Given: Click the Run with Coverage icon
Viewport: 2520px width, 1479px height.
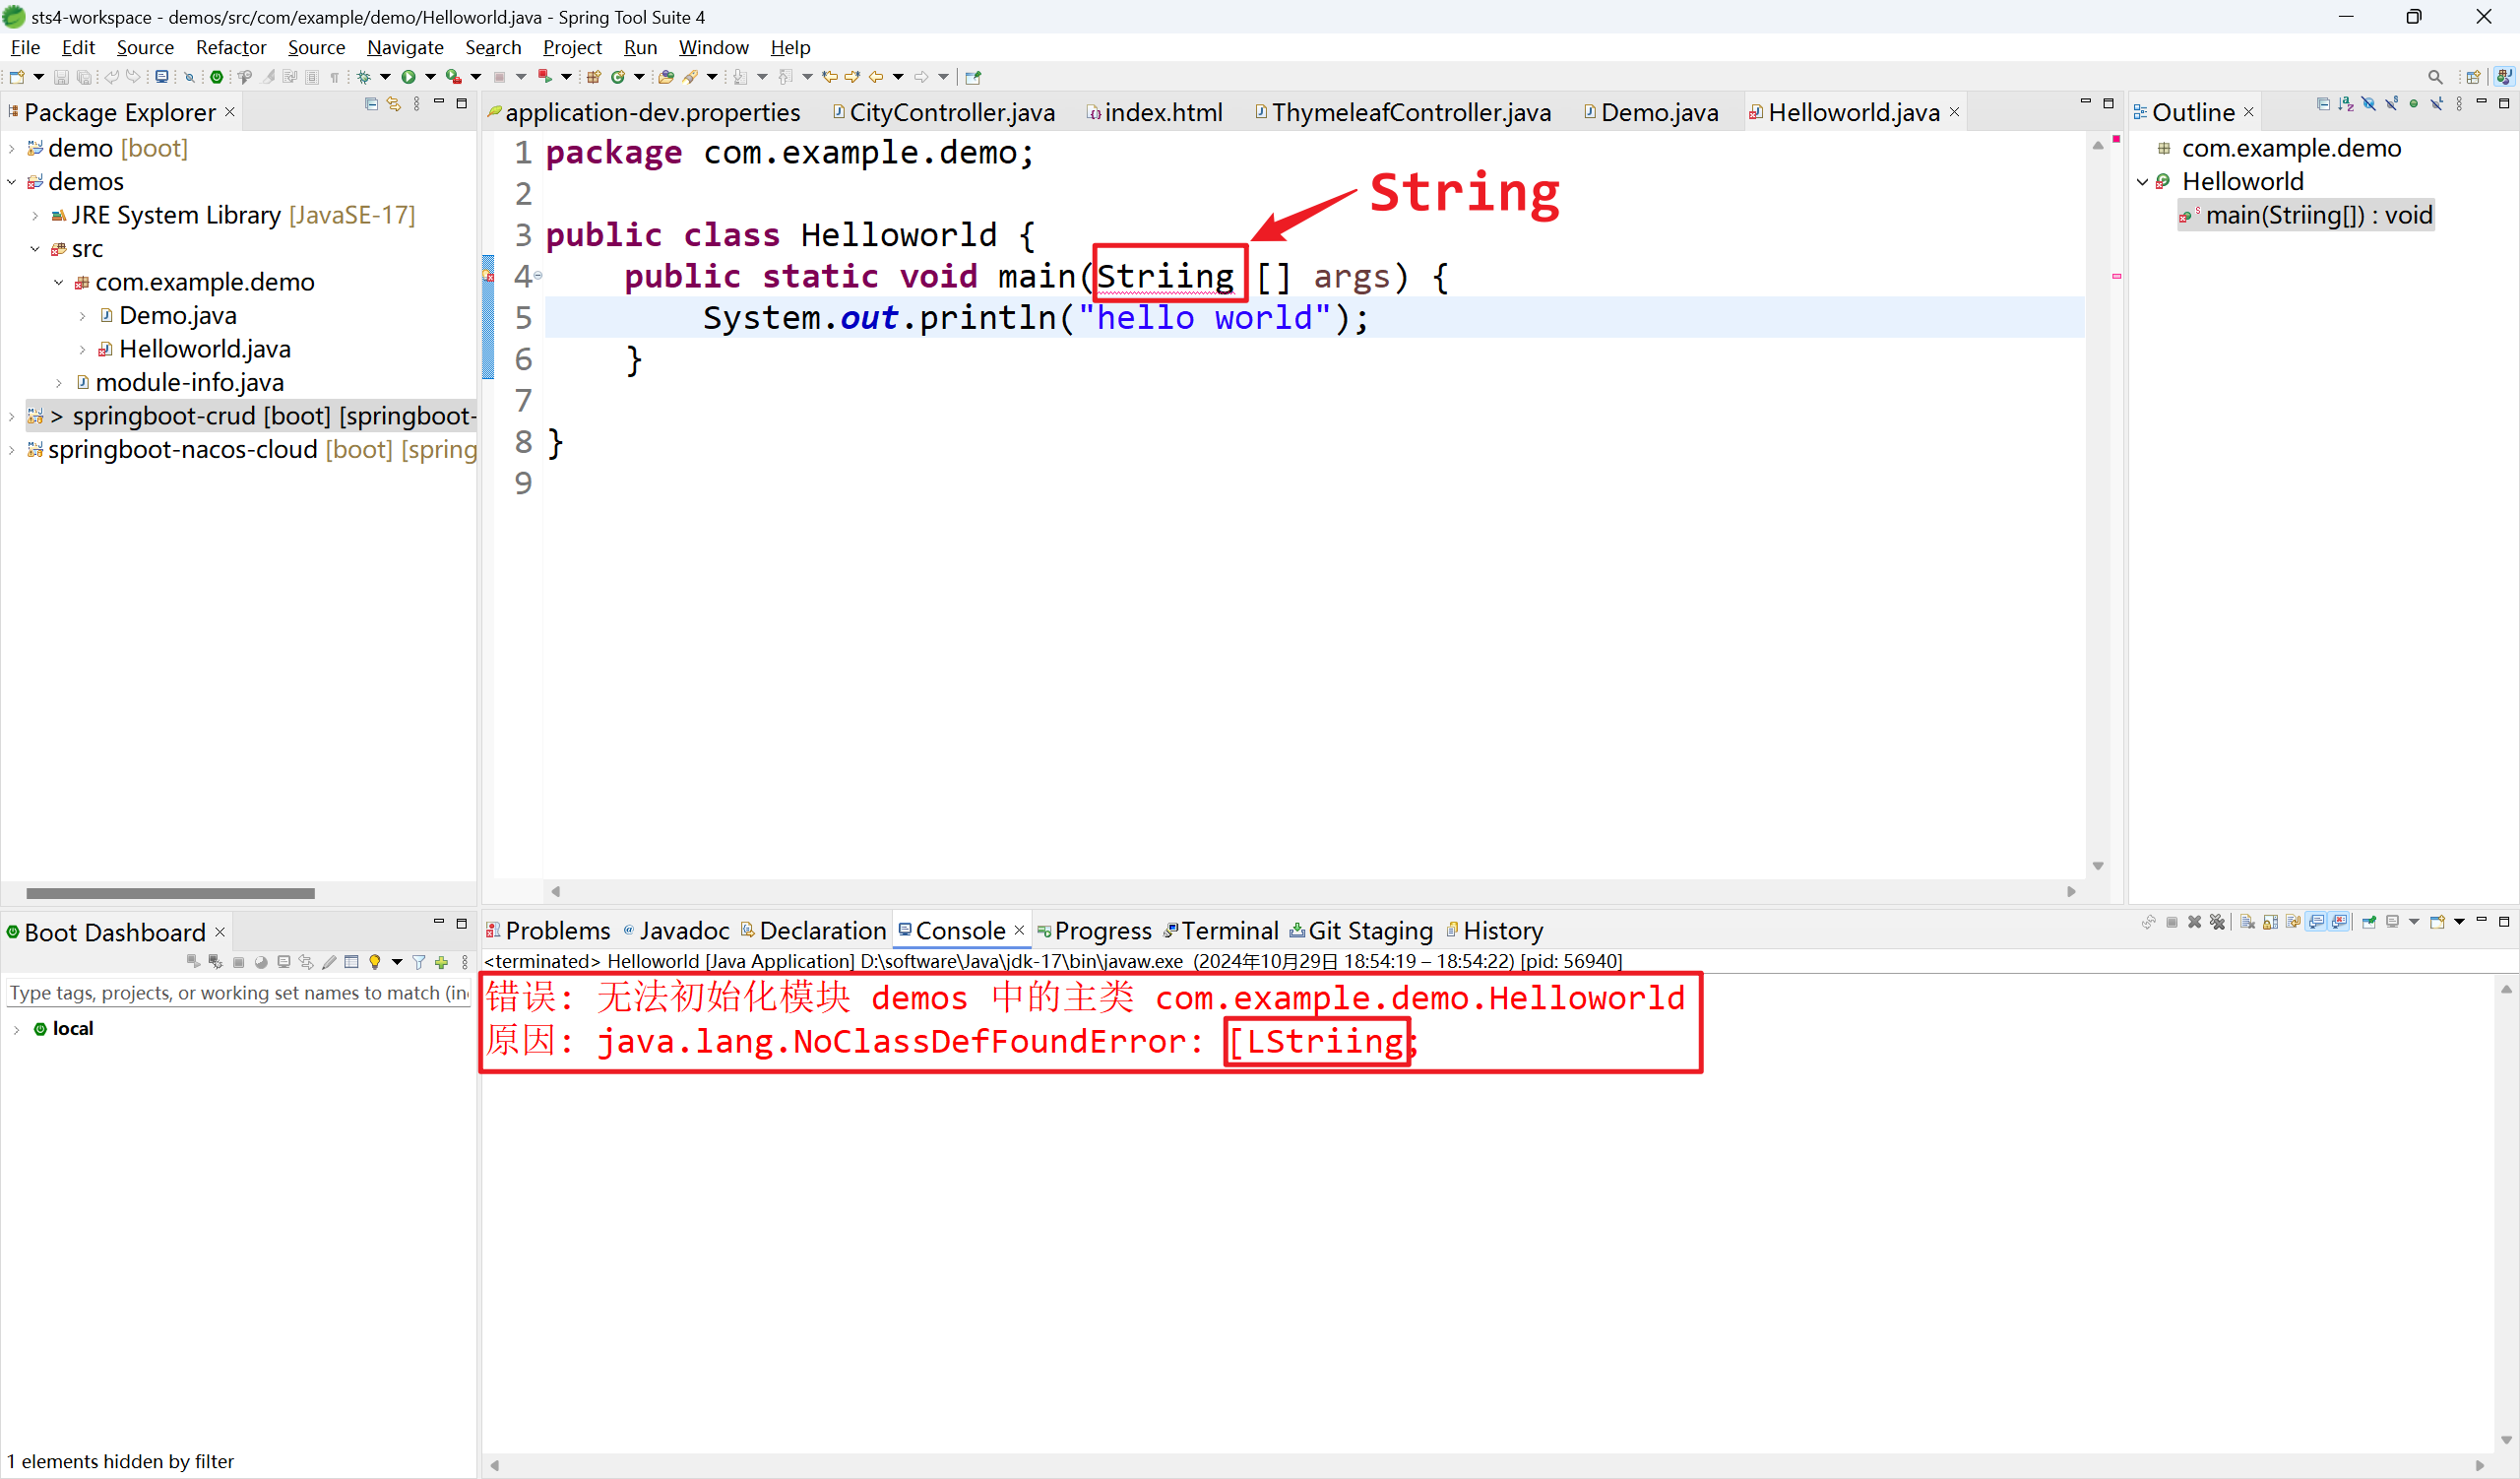Looking at the screenshot, I should point(454,77).
